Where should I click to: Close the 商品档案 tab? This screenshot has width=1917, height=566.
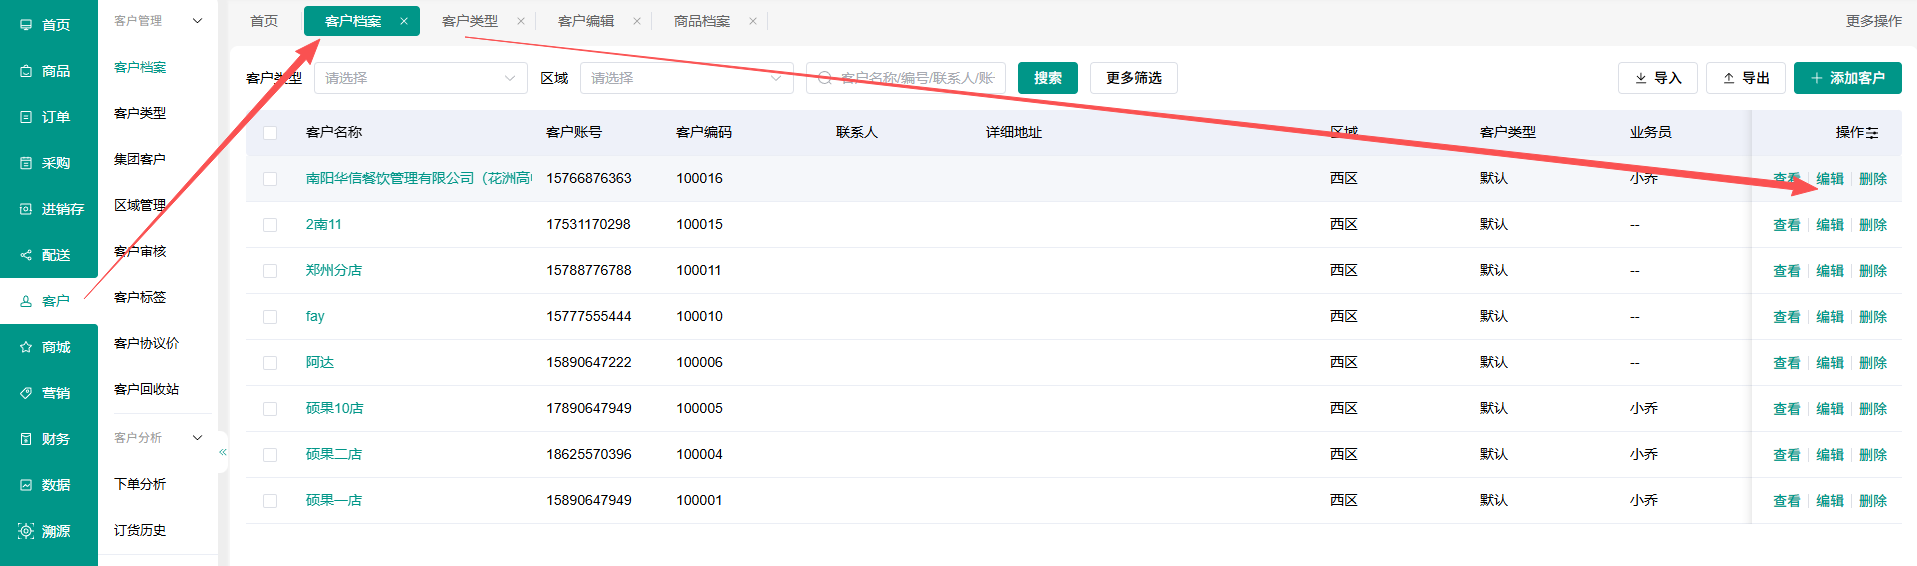click(x=753, y=21)
